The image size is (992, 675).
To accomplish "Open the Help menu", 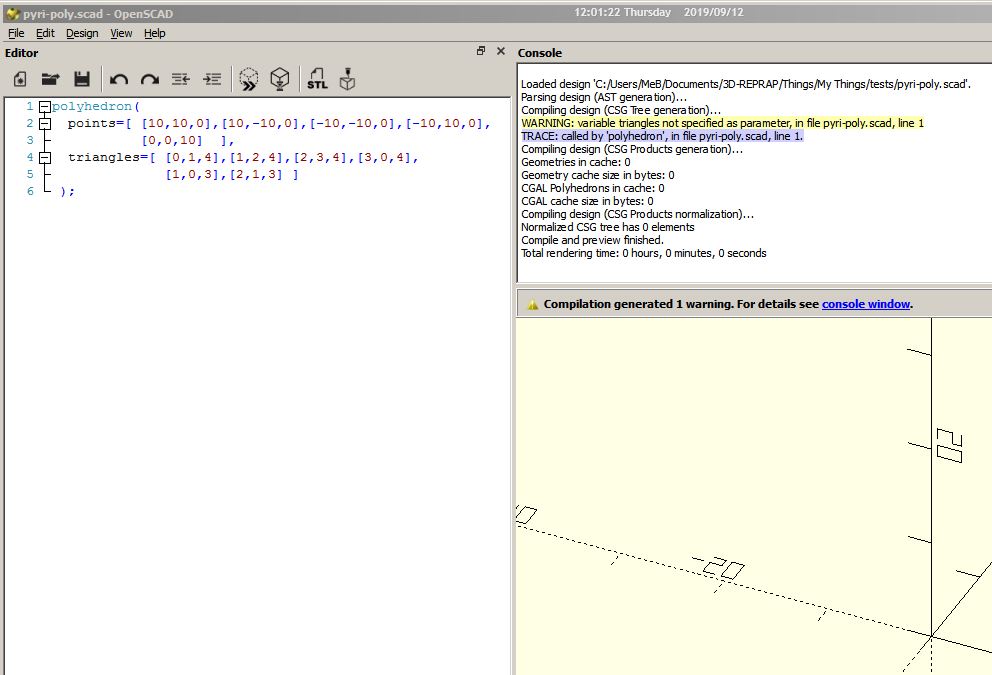I will (x=154, y=33).
